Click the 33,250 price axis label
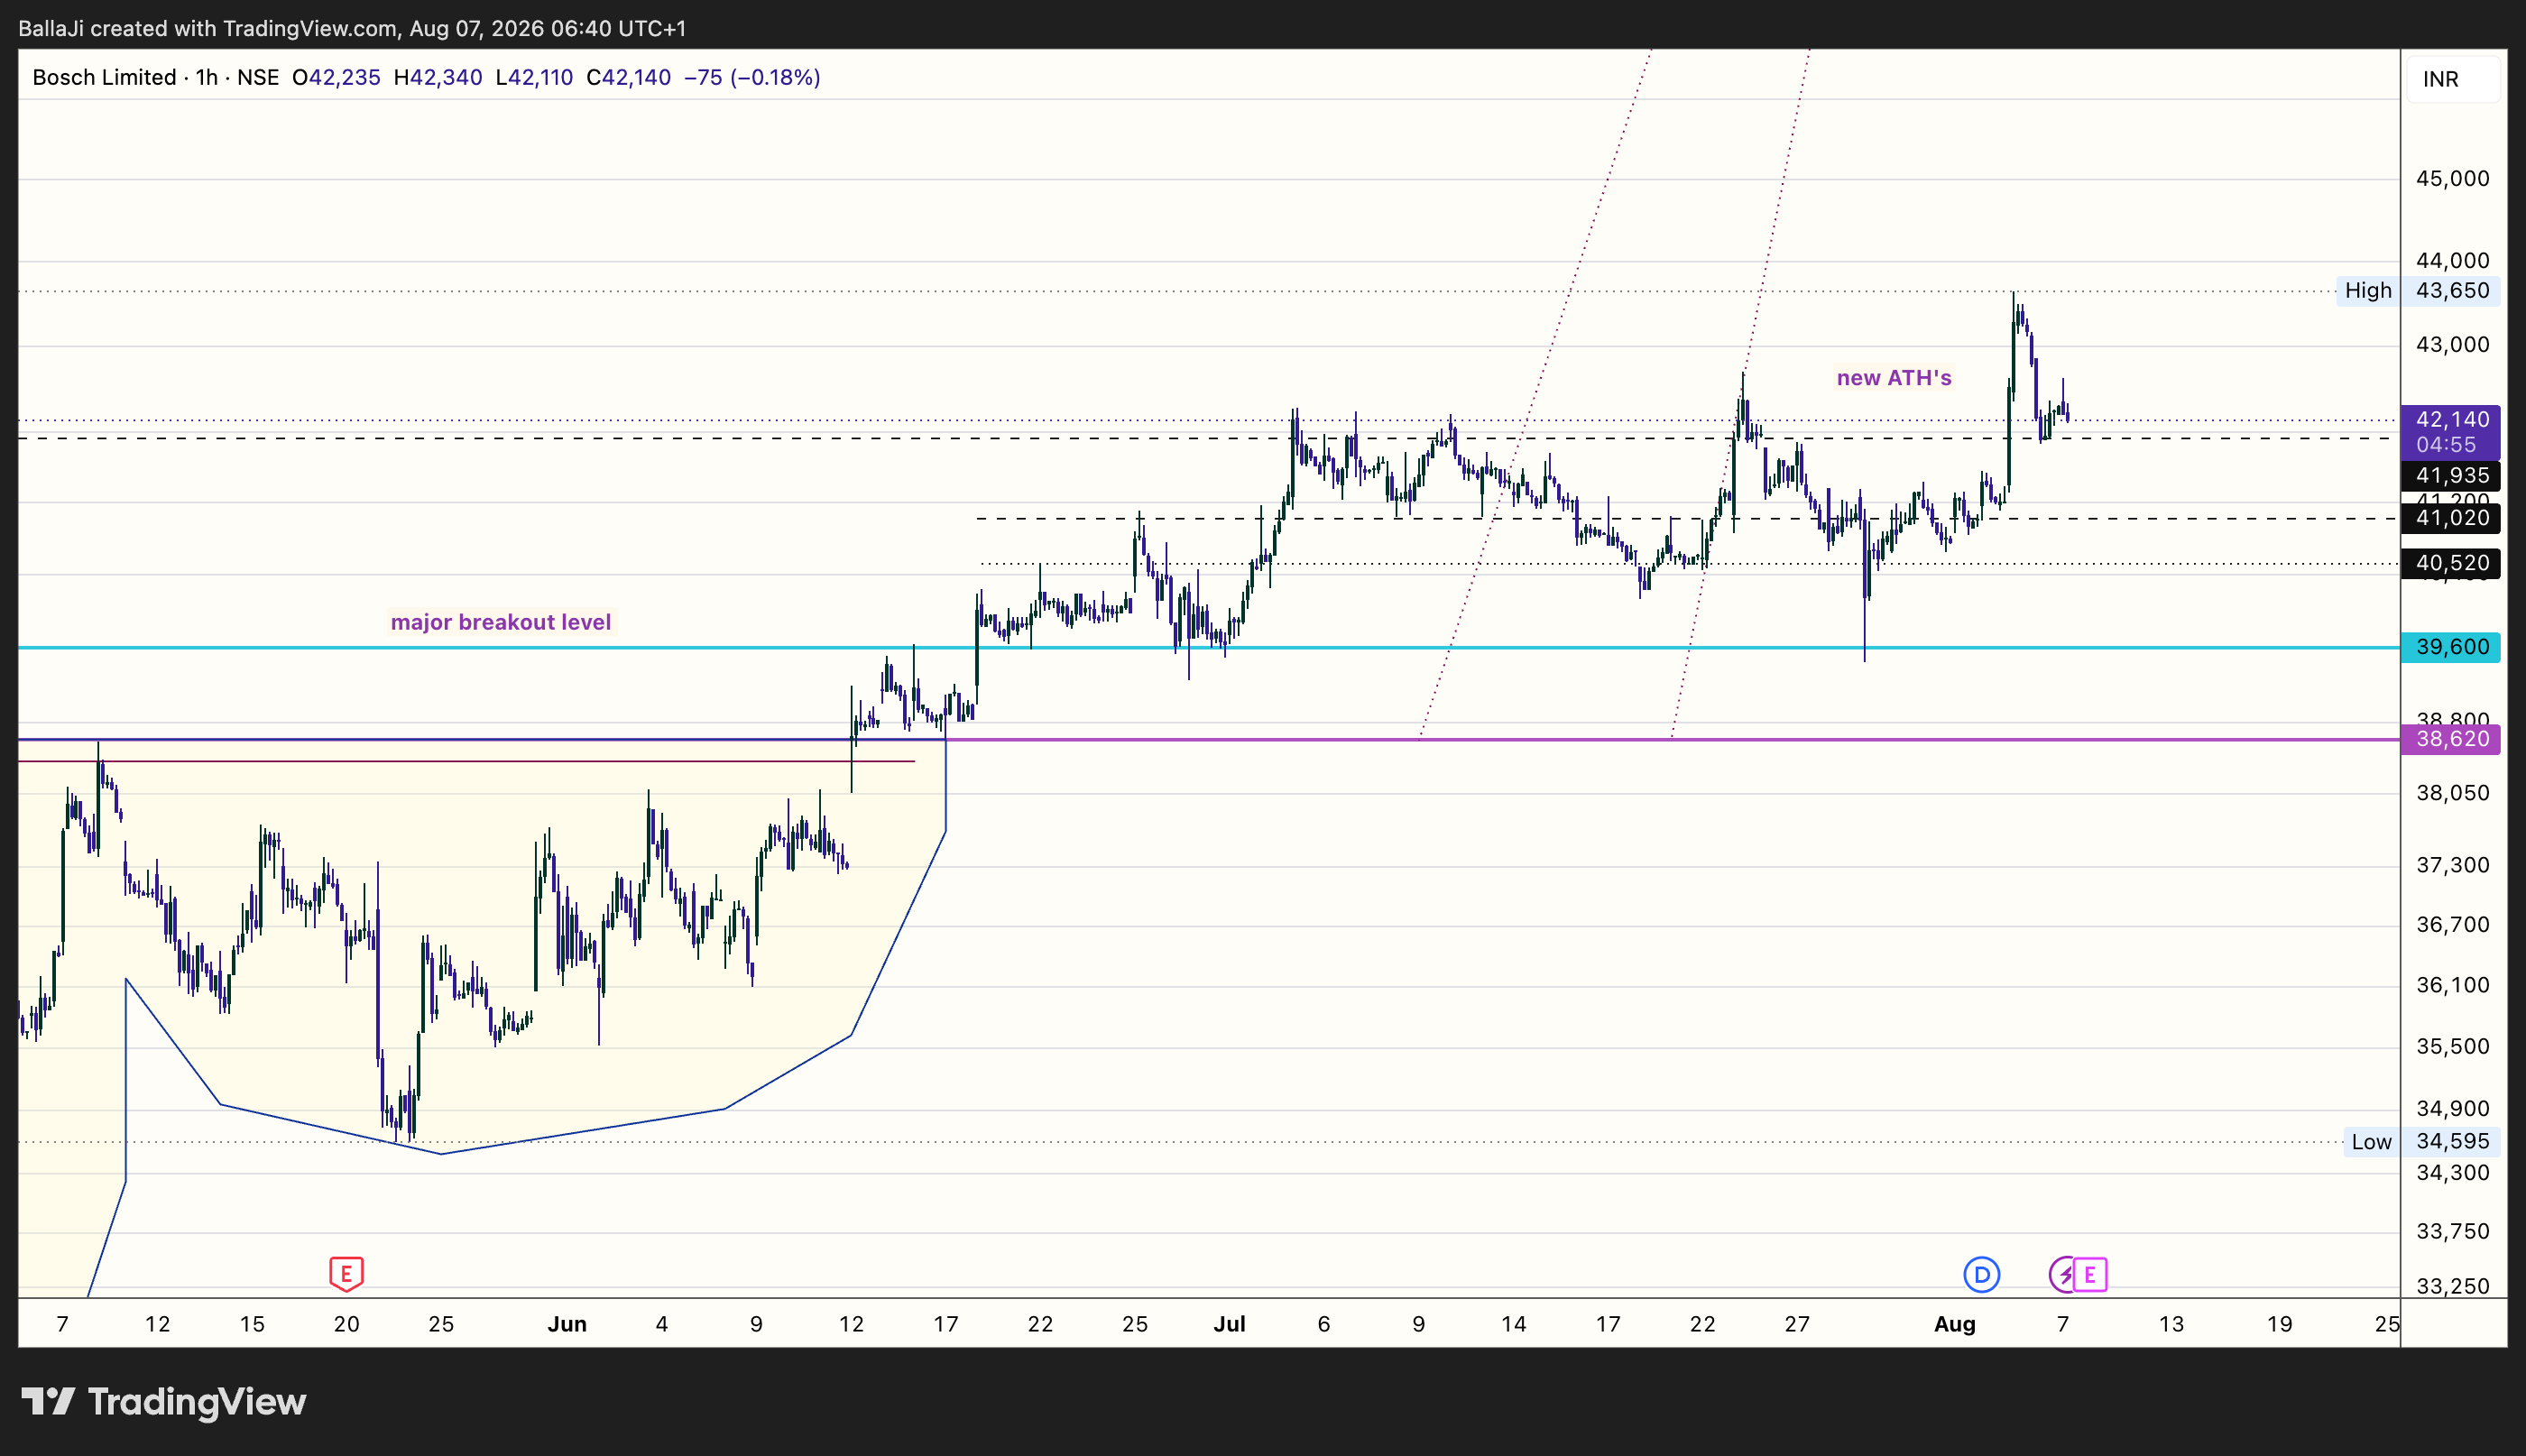The width and height of the screenshot is (2526, 1456). [x=2452, y=1287]
